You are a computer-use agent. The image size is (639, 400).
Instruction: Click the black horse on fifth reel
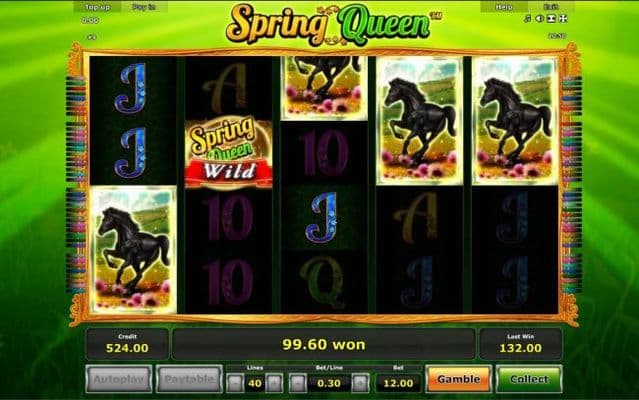514,121
